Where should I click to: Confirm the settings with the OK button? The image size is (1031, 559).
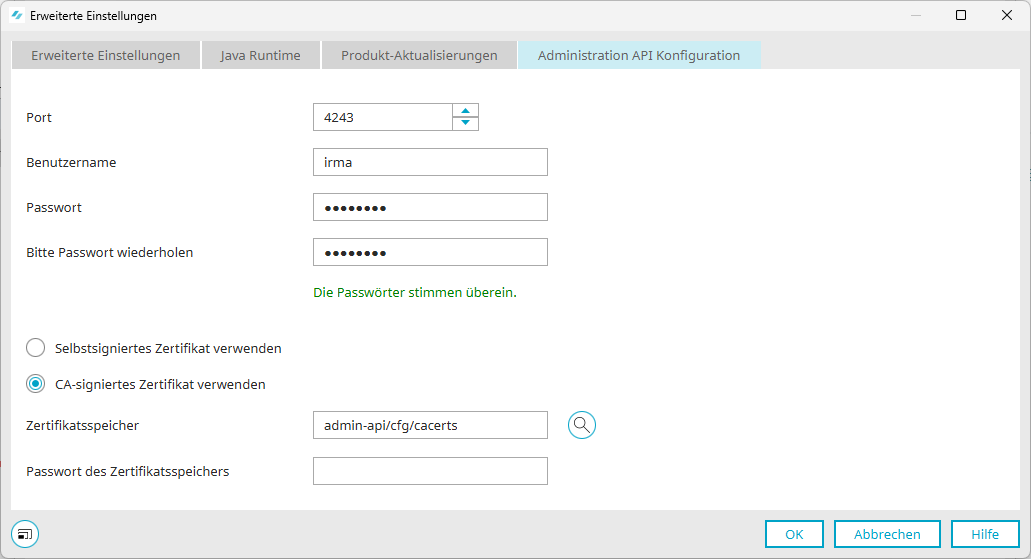click(794, 534)
